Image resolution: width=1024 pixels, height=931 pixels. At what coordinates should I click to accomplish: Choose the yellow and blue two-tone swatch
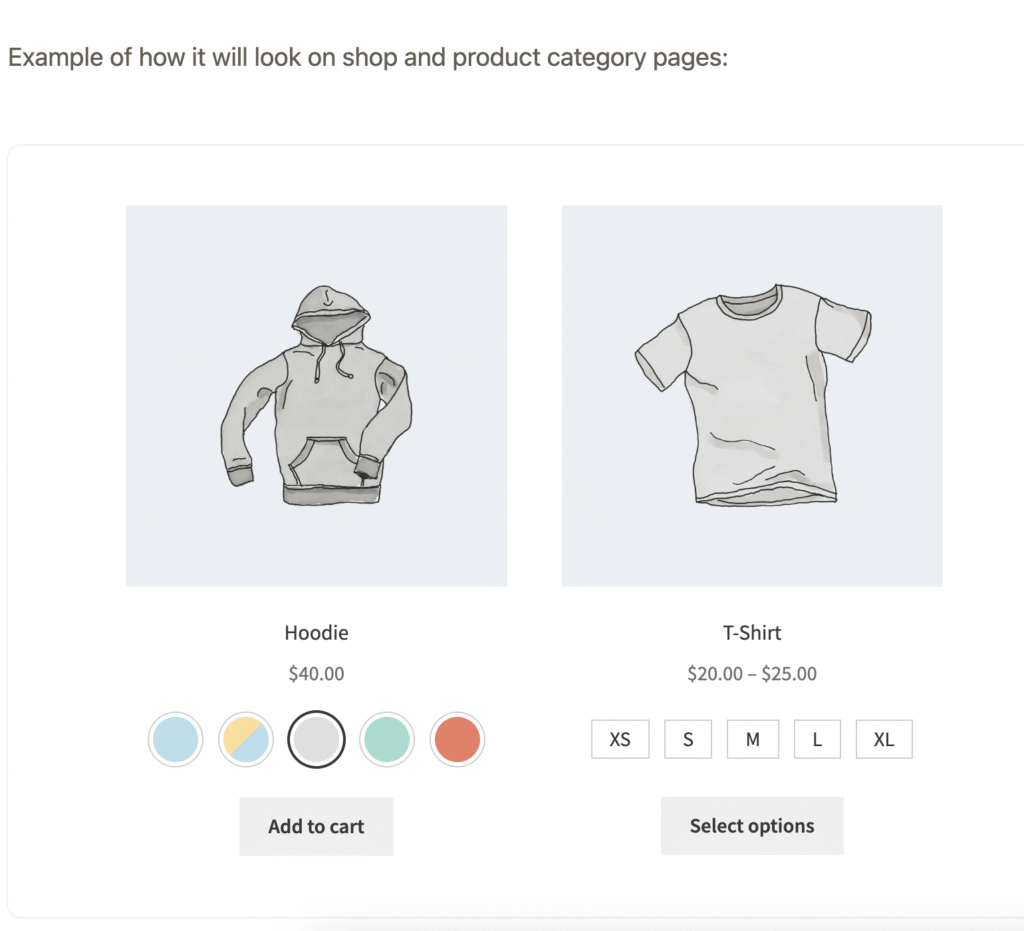click(246, 740)
